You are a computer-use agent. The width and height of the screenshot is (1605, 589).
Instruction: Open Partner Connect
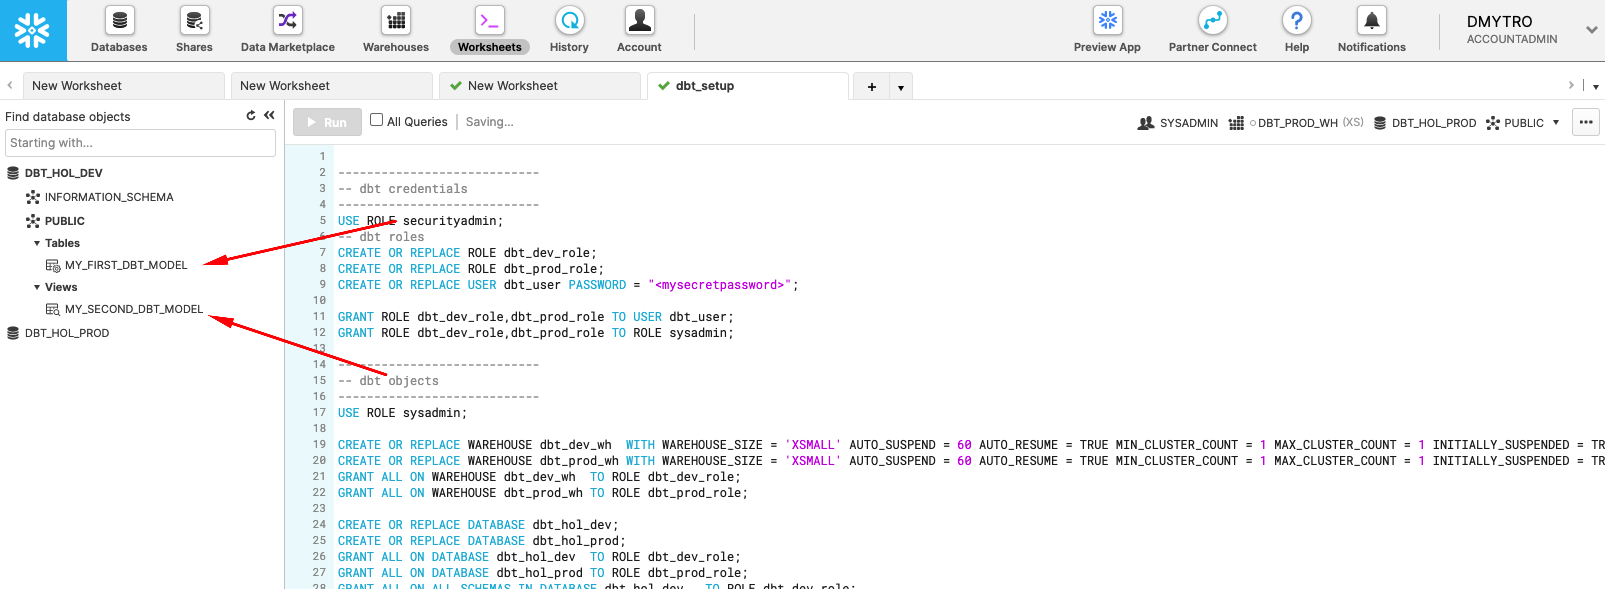1212,21
